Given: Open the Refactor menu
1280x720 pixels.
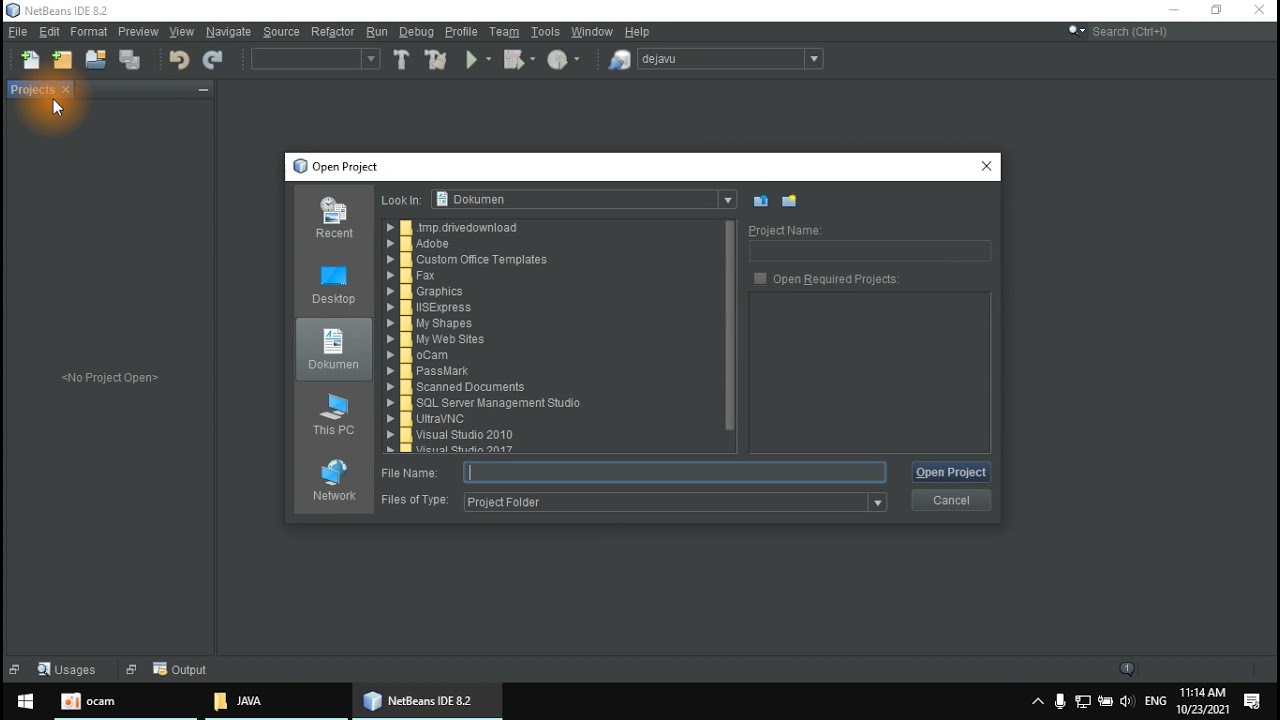Looking at the screenshot, I should [332, 32].
